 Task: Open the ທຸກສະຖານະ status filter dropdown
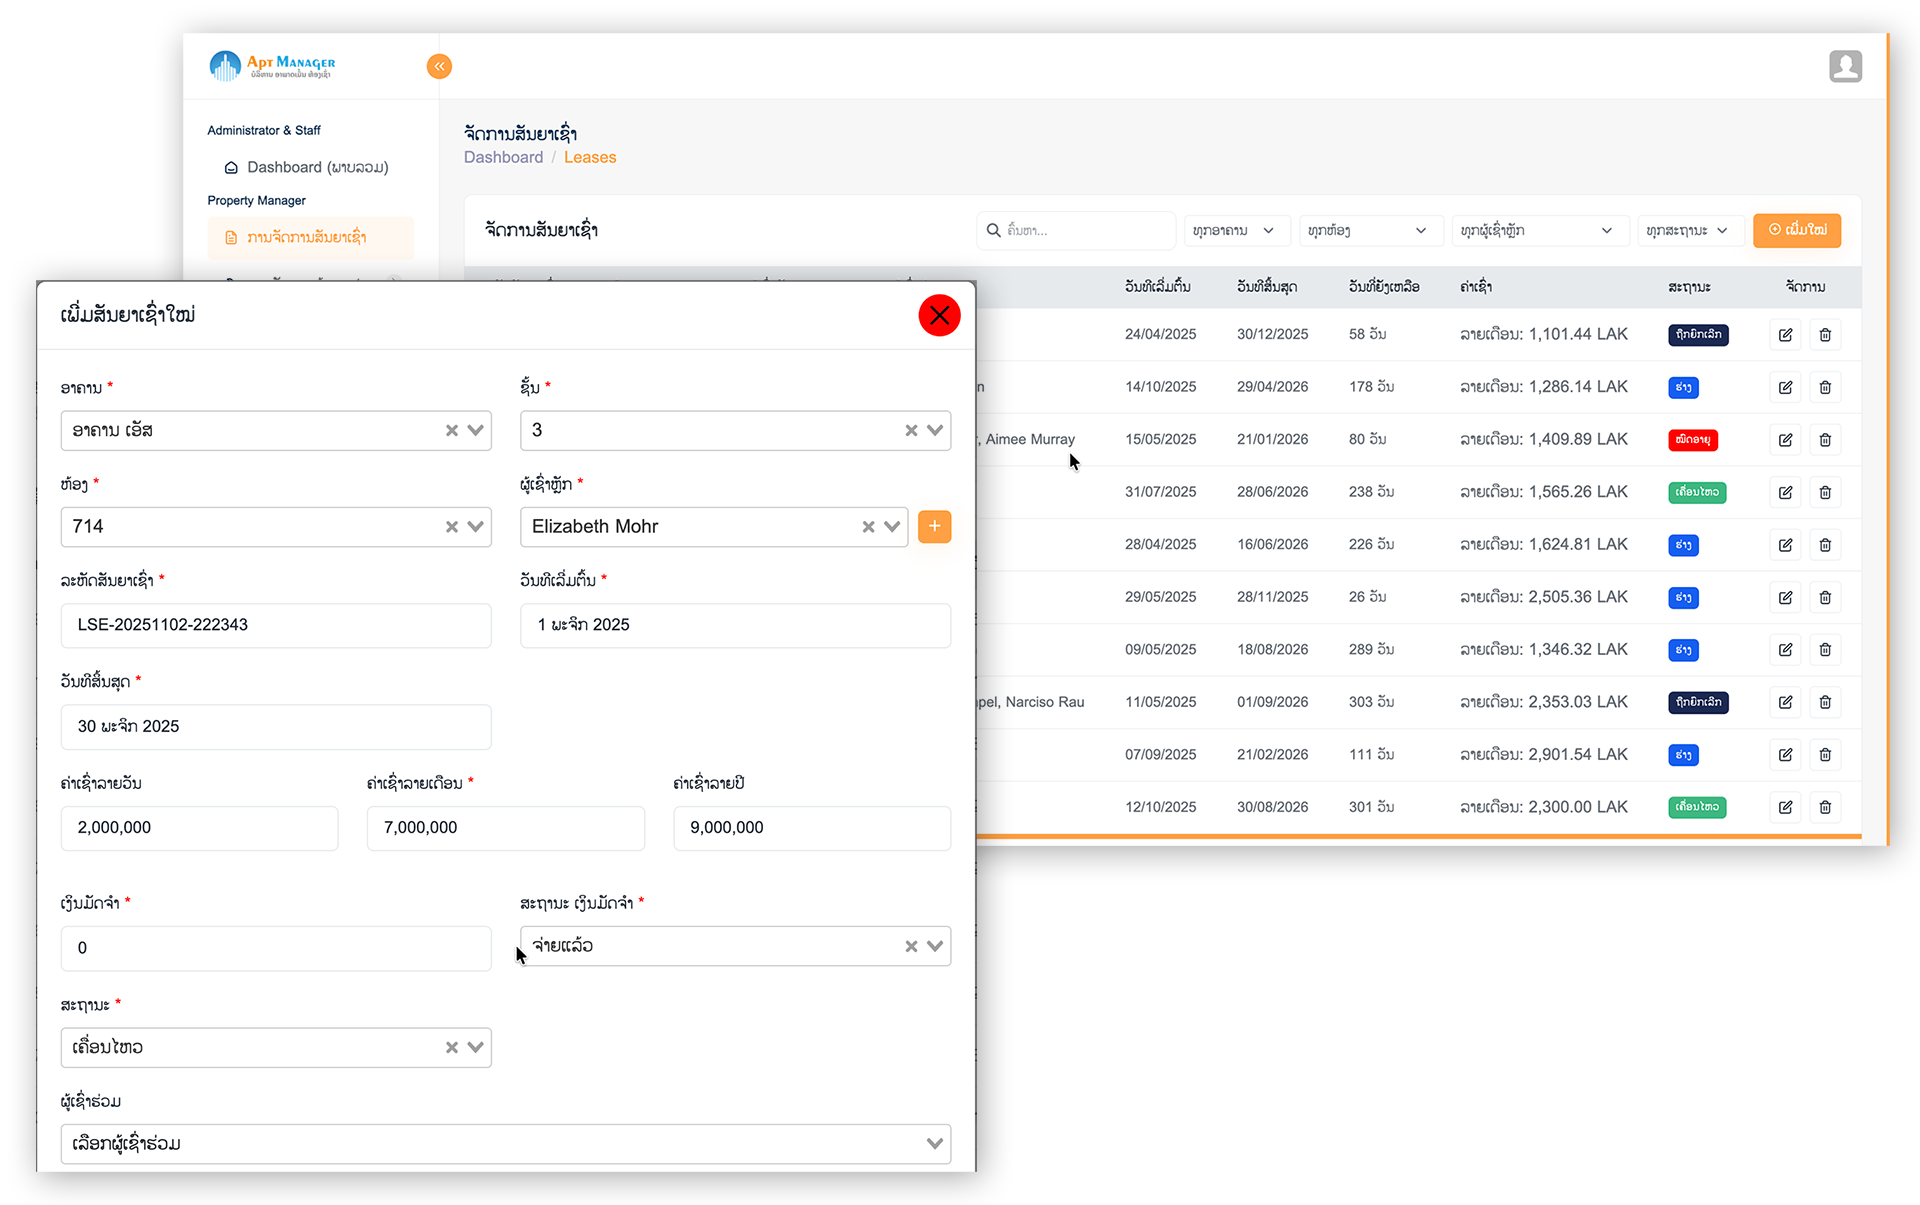(x=1689, y=230)
